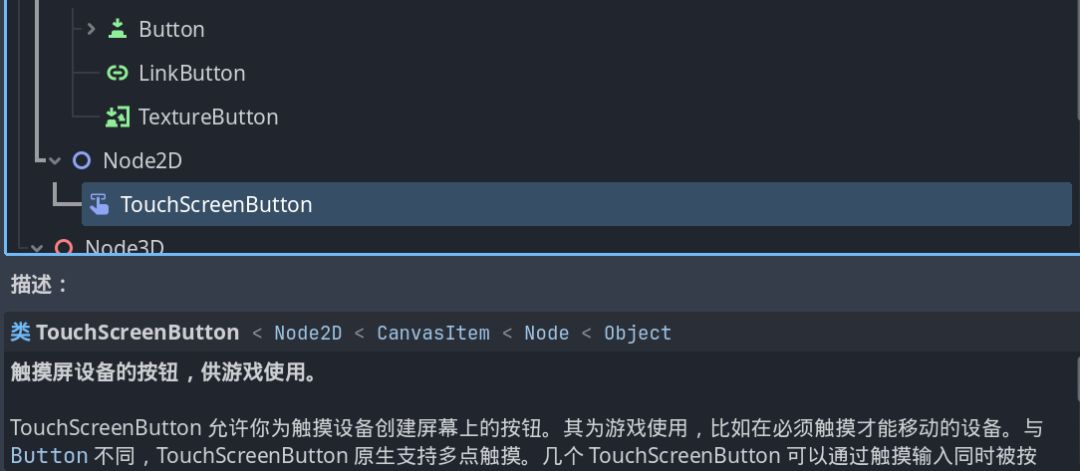Viewport: 1080px width, 471px height.
Task: Click the TouchScreenButton finger icon
Action: (x=99, y=205)
